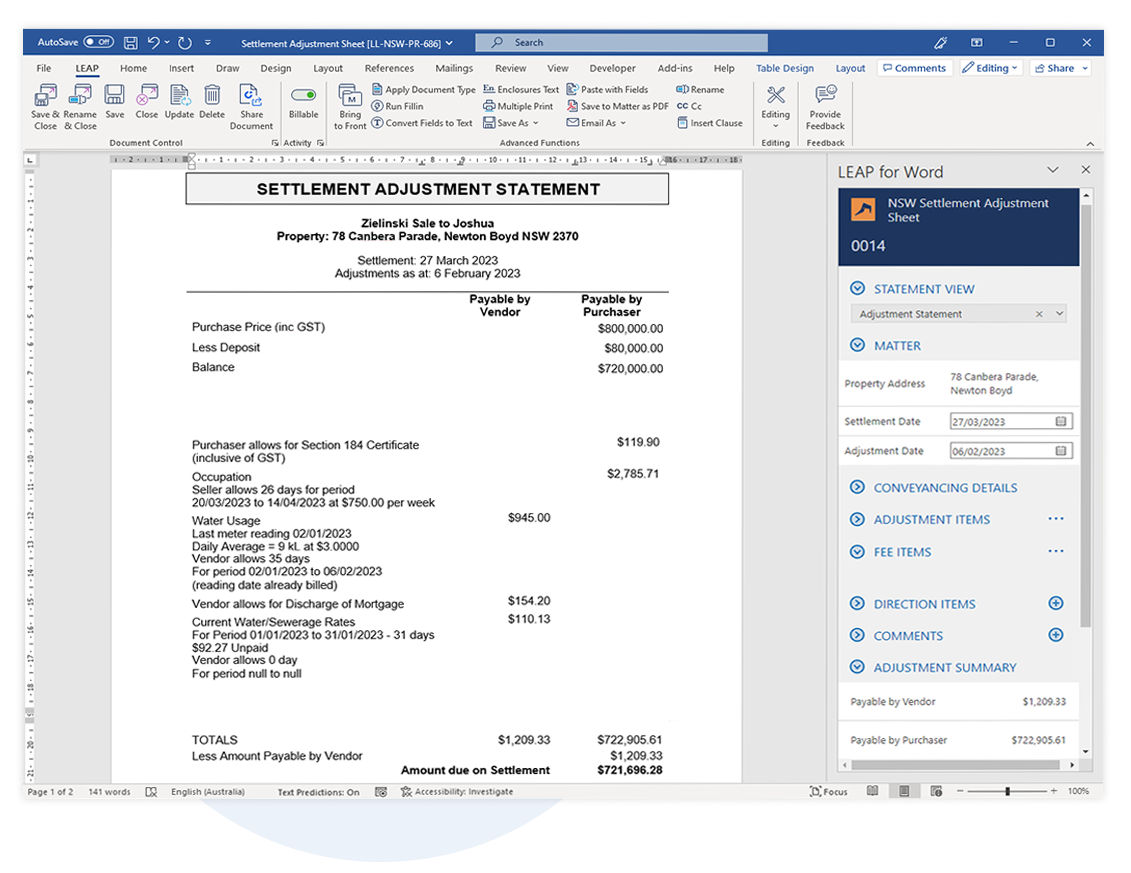
Task: Open the Editing mode dropdown button
Action: coord(990,68)
